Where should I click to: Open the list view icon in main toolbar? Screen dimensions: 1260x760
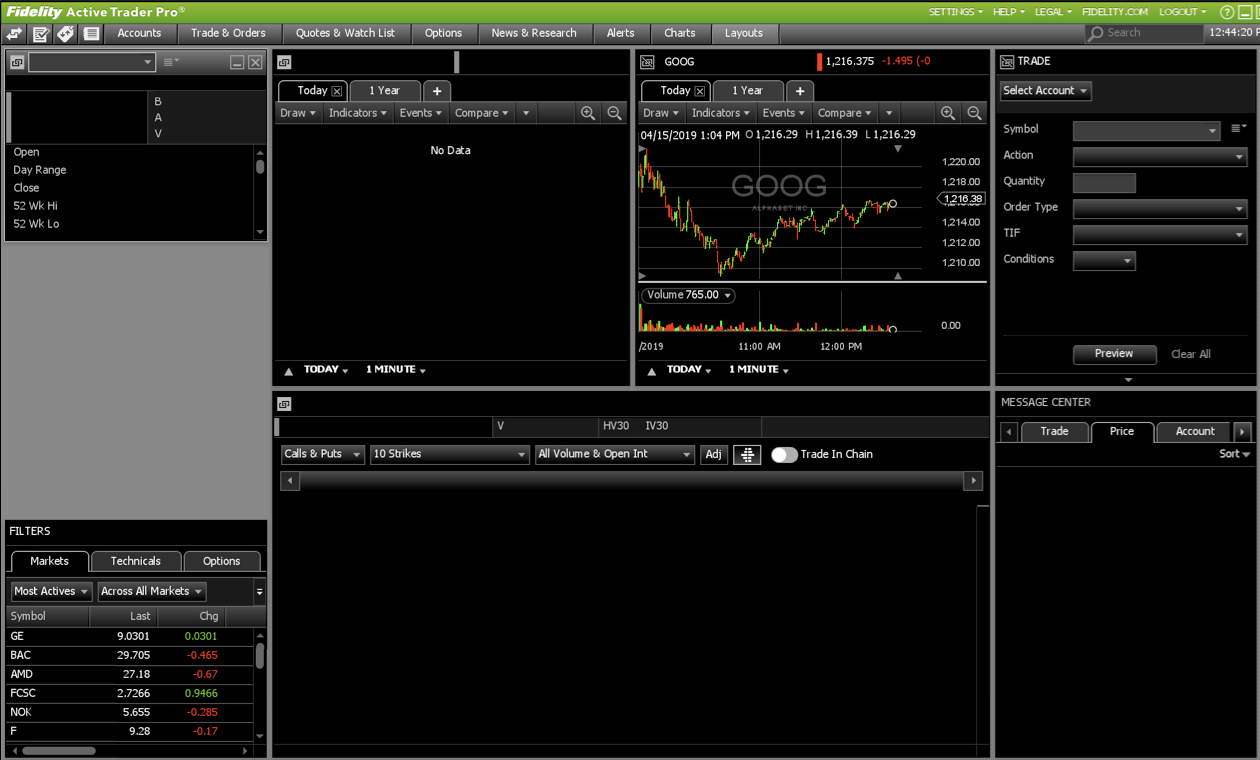tap(91, 33)
